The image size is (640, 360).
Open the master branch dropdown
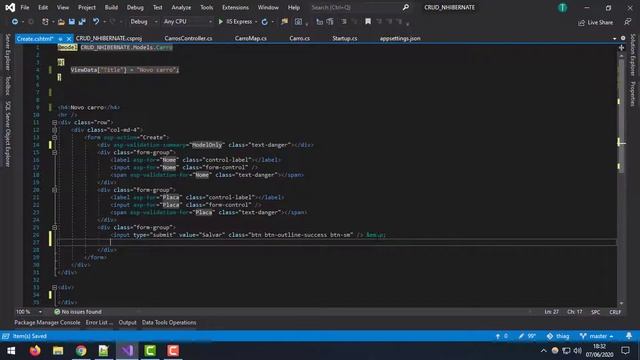pos(596,336)
